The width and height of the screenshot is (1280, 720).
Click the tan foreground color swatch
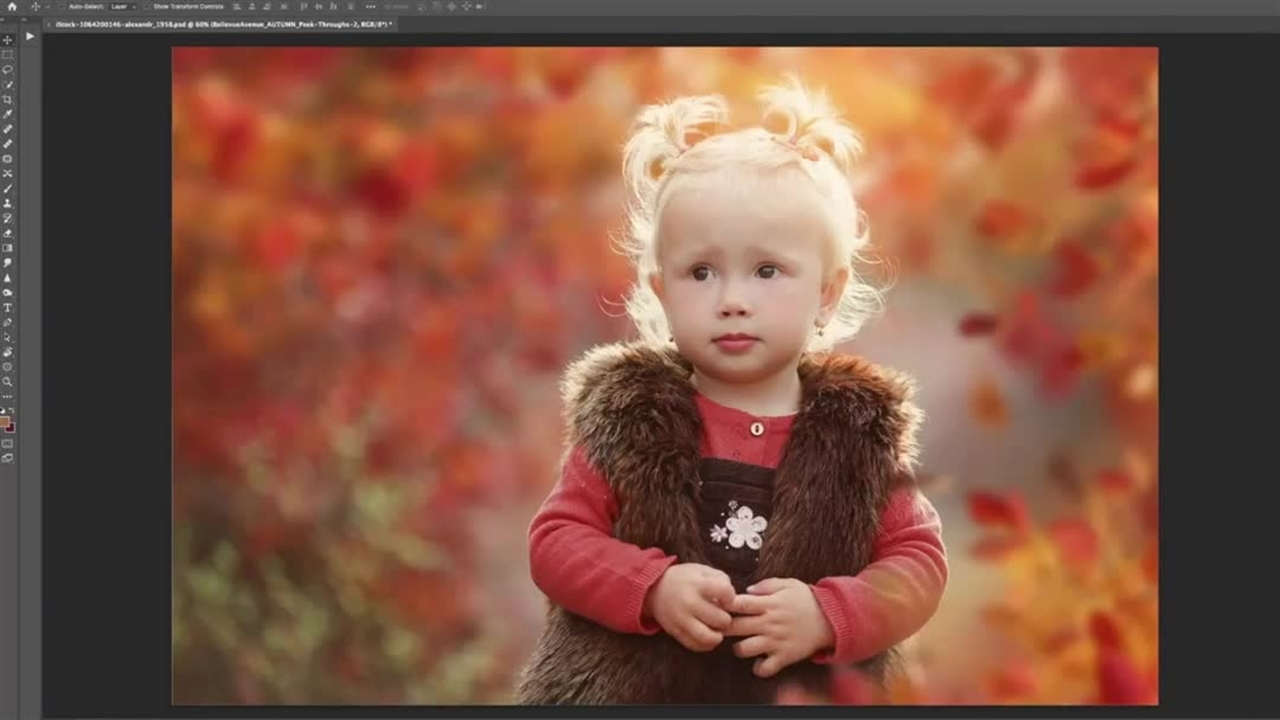tap(5, 421)
